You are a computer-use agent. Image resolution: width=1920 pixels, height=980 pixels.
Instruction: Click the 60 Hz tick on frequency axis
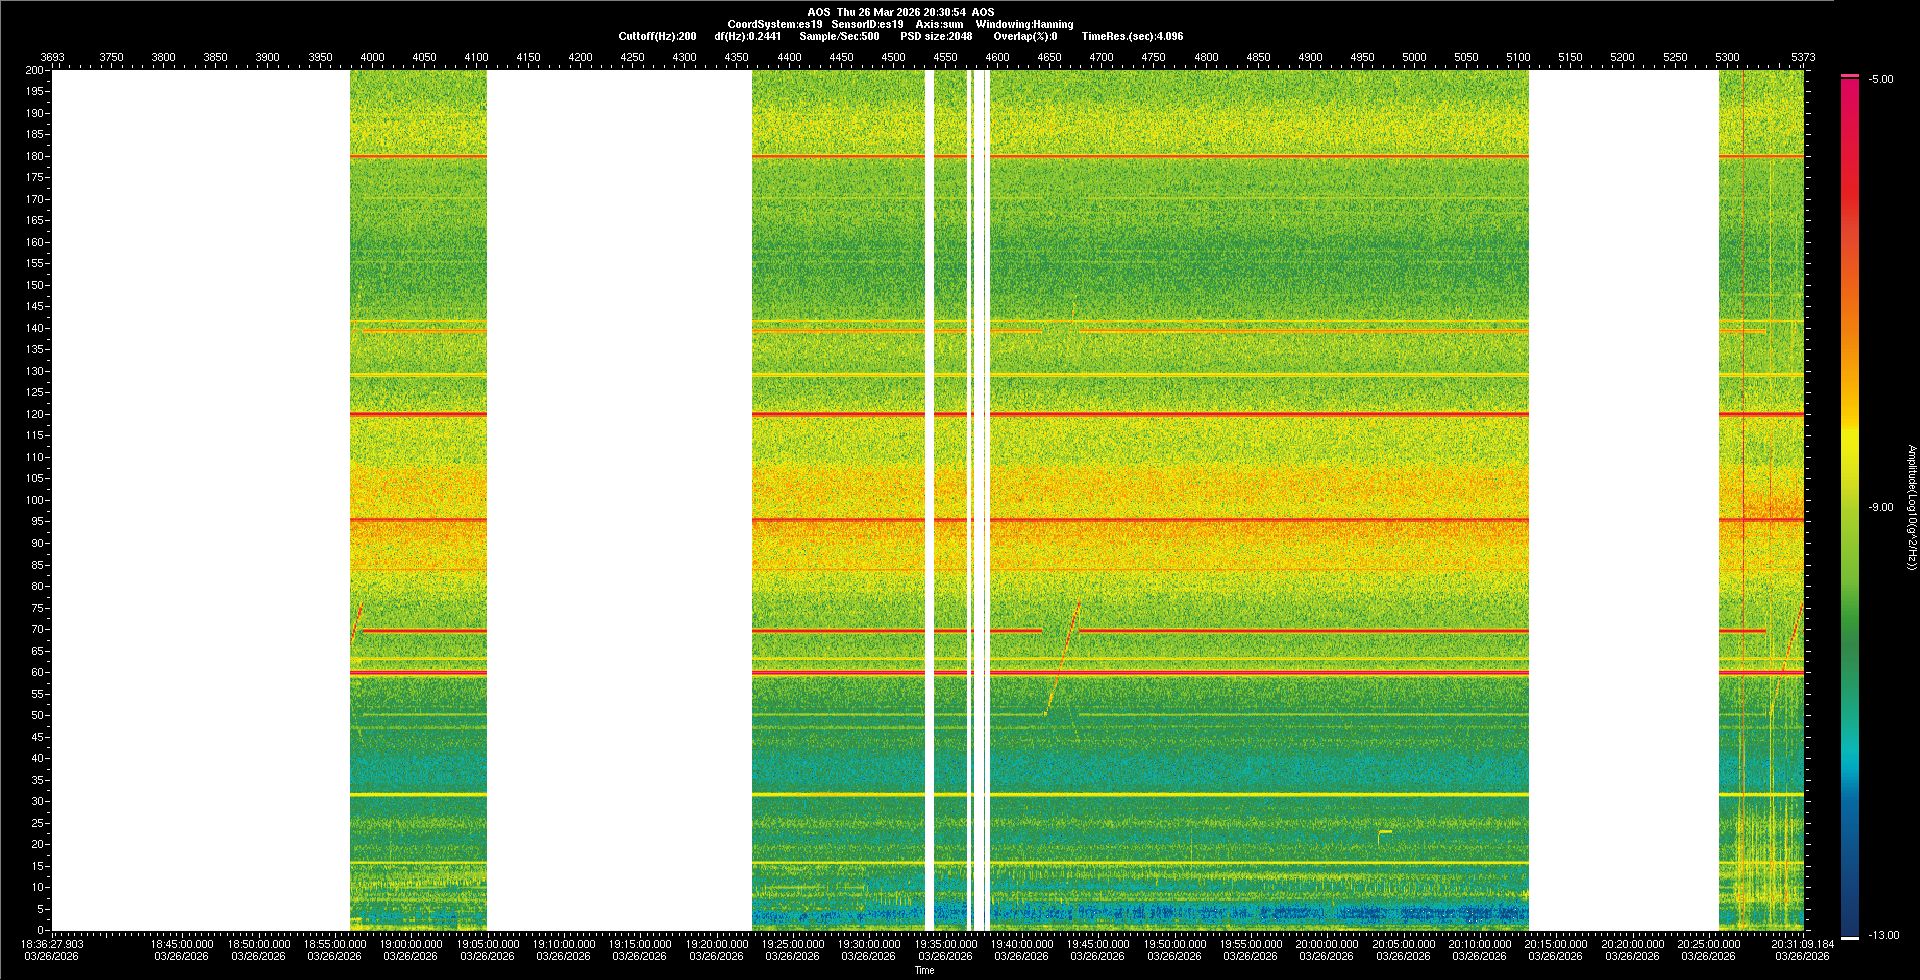click(x=37, y=673)
